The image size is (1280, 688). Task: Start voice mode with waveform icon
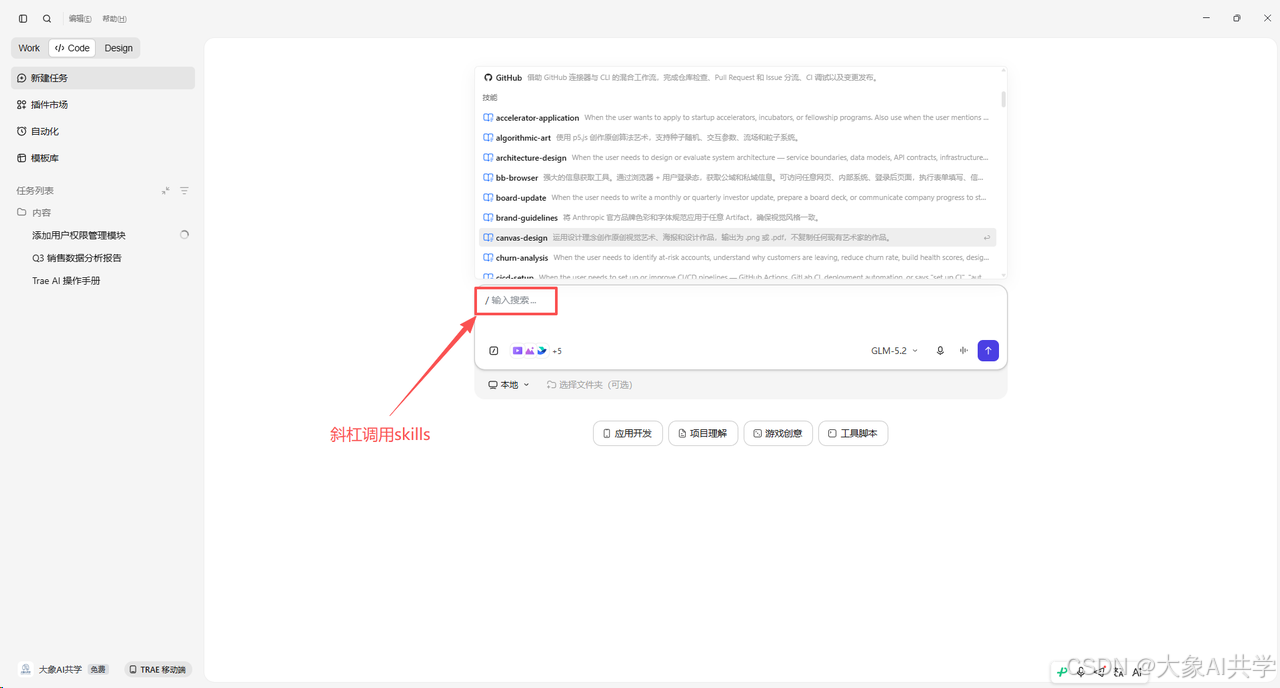point(964,351)
